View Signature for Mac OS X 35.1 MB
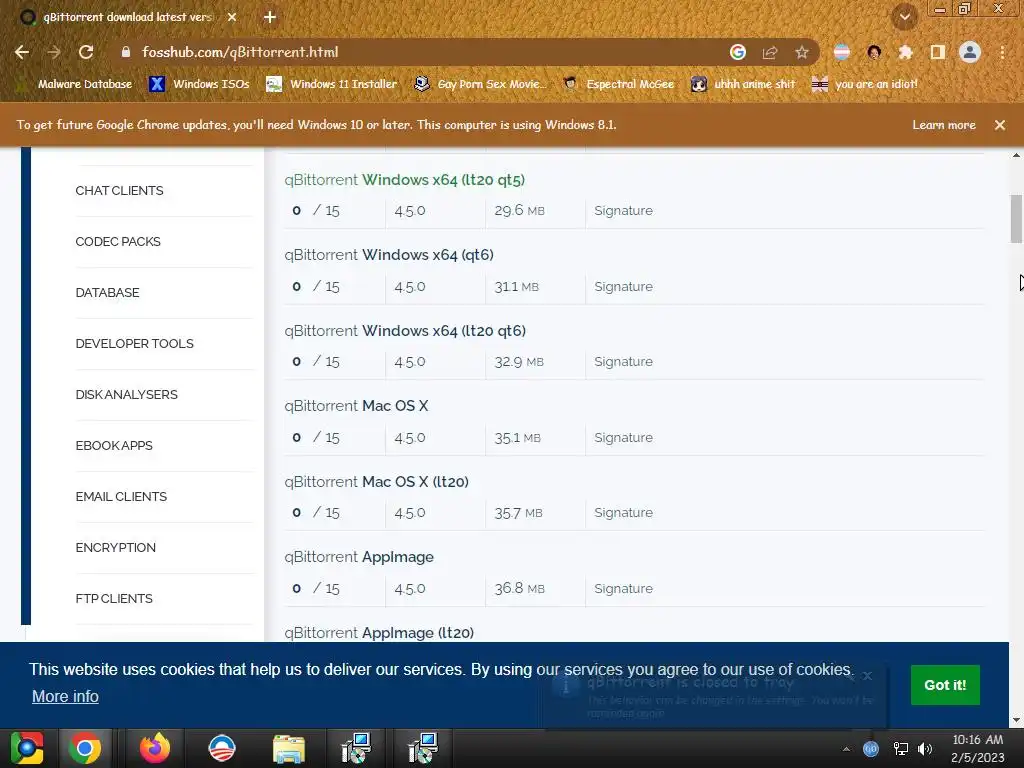 623,437
